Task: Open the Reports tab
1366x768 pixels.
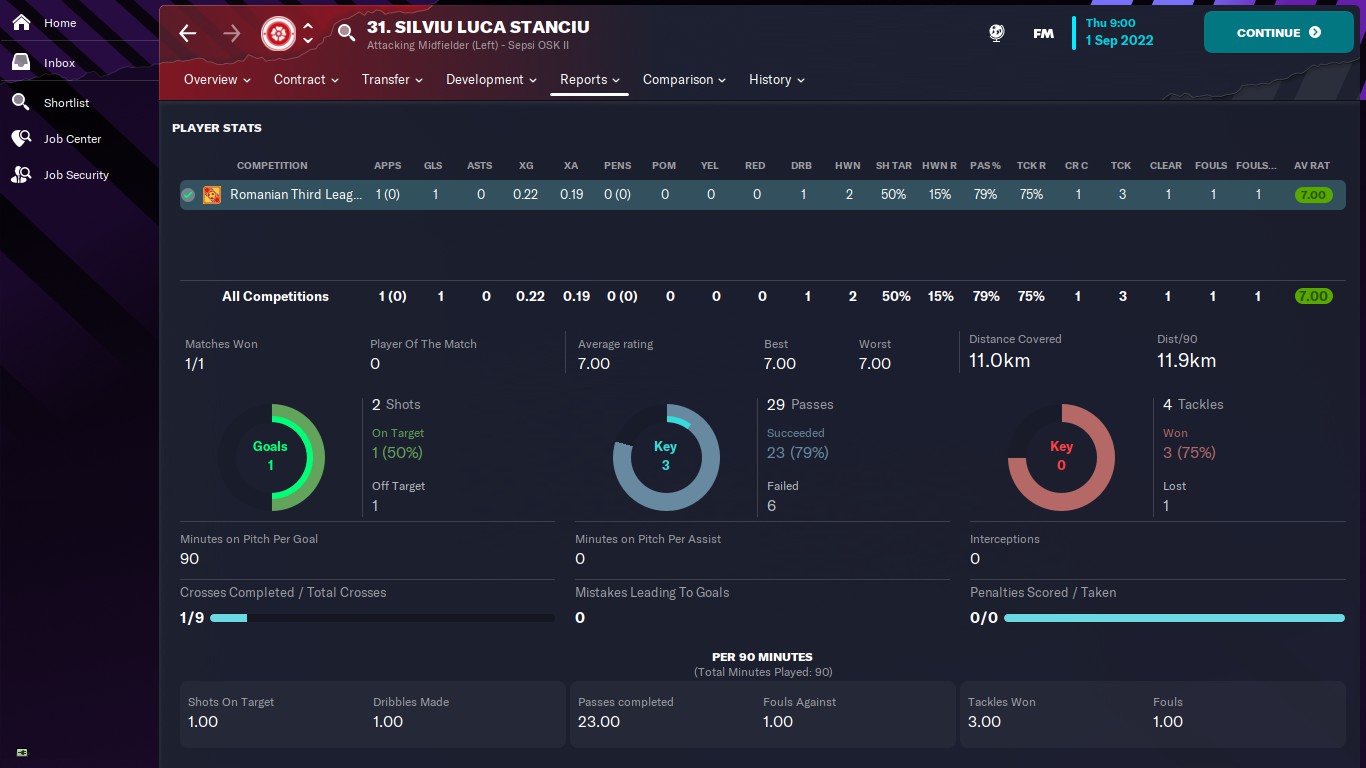Action: click(x=589, y=80)
